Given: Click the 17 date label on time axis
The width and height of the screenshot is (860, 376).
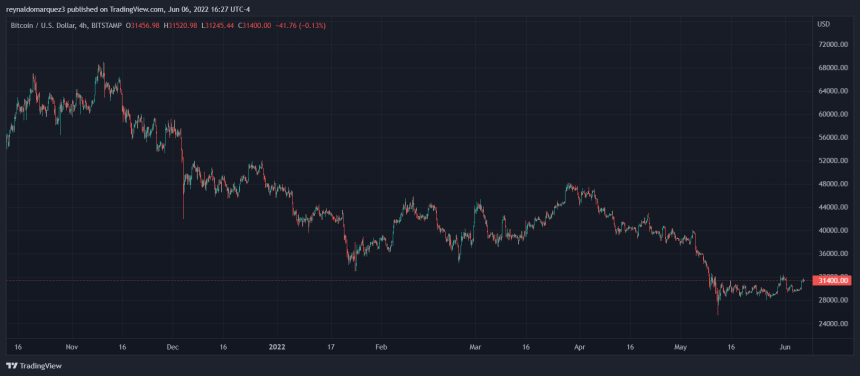Looking at the screenshot, I should click(331, 347).
